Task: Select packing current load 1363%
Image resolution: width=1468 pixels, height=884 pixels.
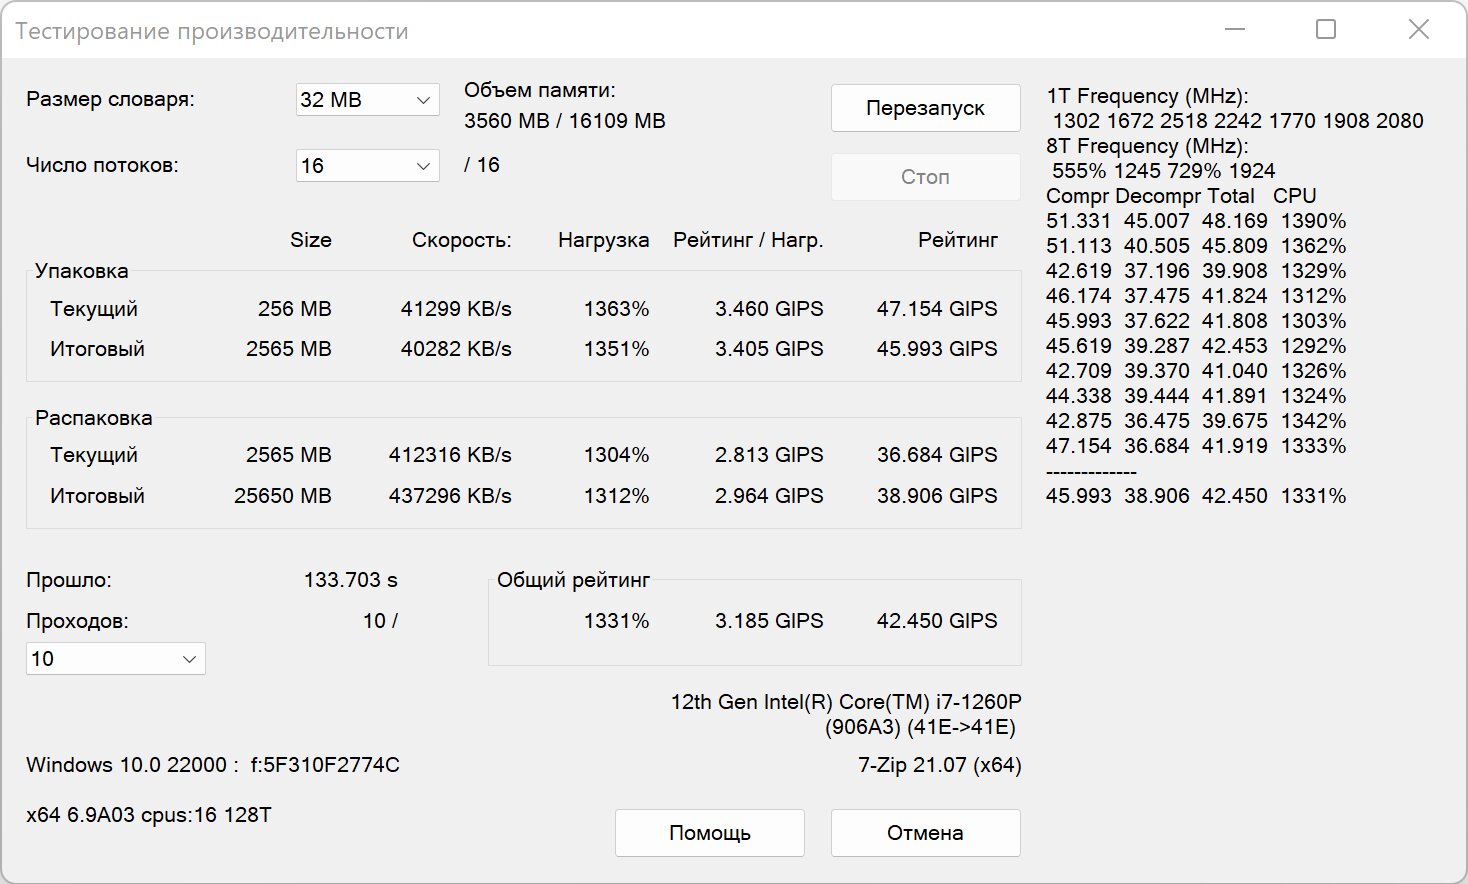Action: coord(616,309)
